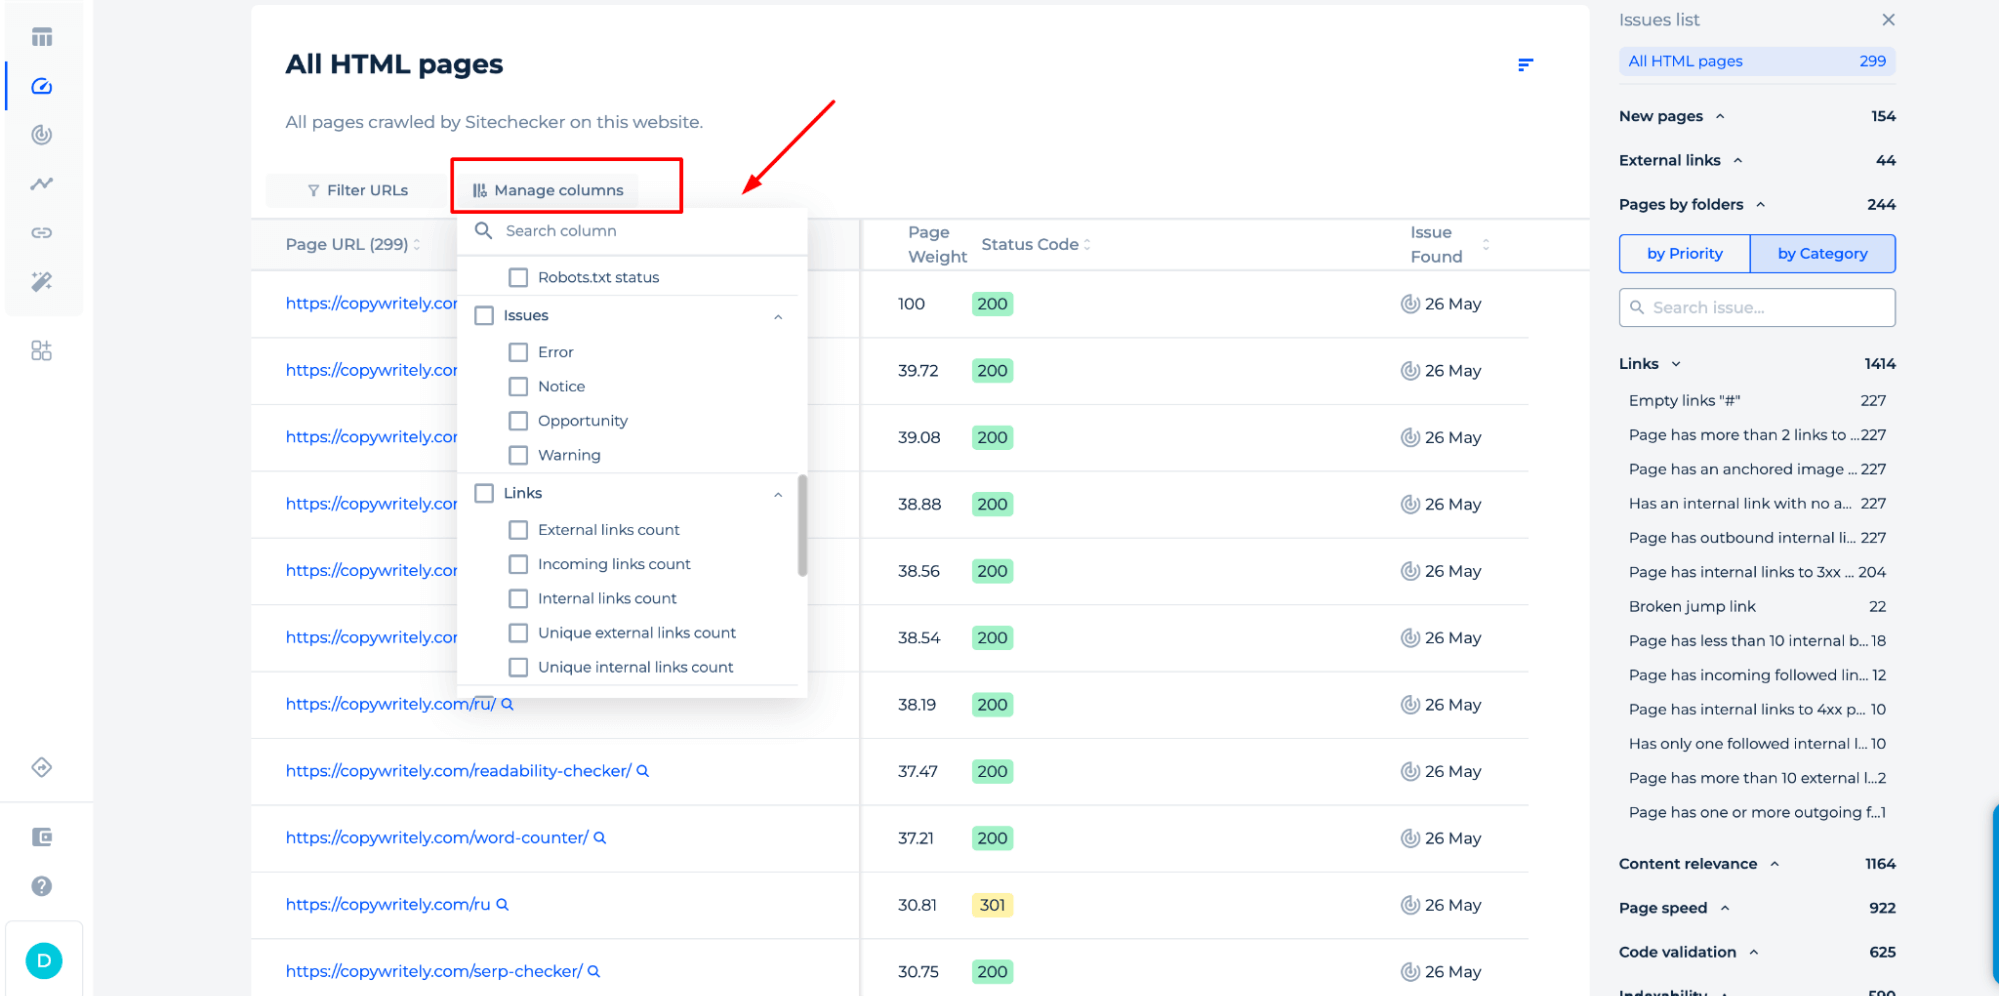Switch to the by Priority tab

click(1685, 254)
